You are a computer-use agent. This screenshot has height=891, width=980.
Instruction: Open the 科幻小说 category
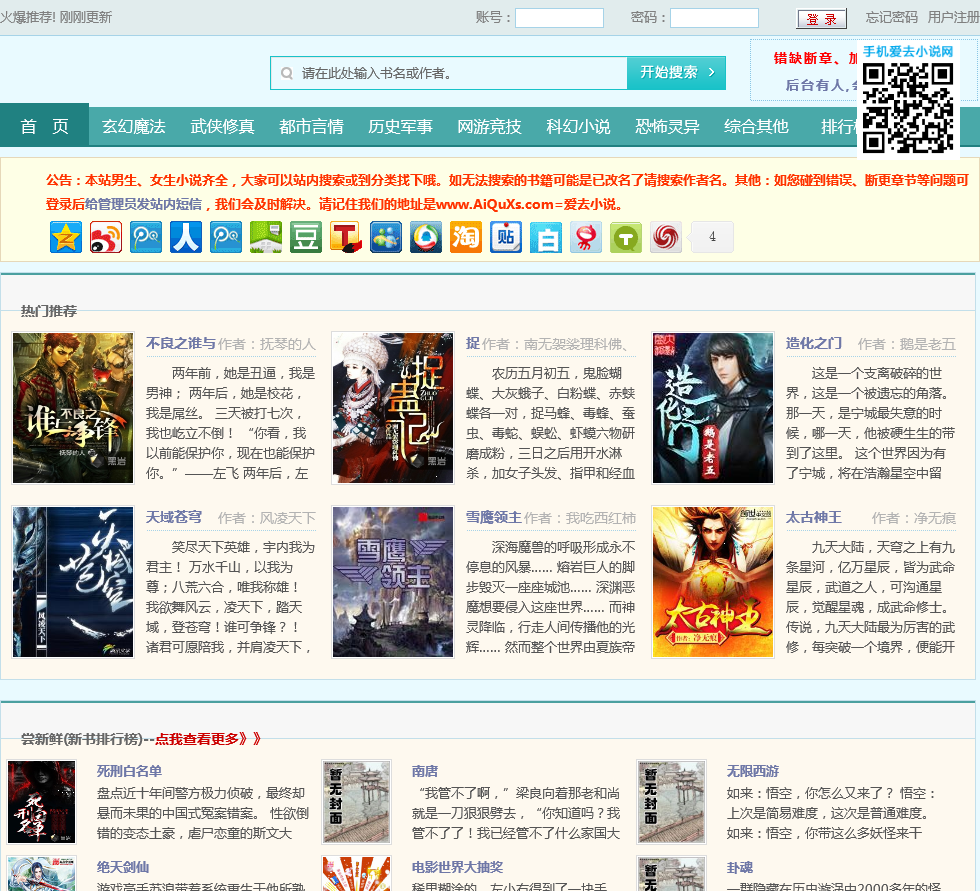click(x=578, y=126)
